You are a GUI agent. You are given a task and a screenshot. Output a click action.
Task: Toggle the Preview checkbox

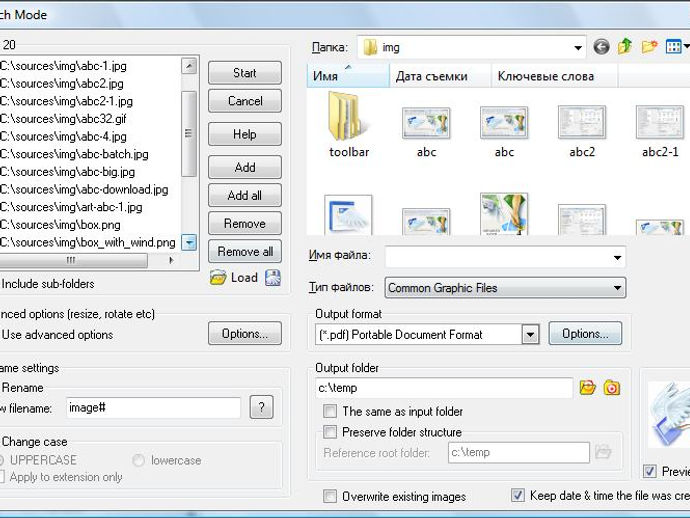pyautogui.click(x=650, y=471)
